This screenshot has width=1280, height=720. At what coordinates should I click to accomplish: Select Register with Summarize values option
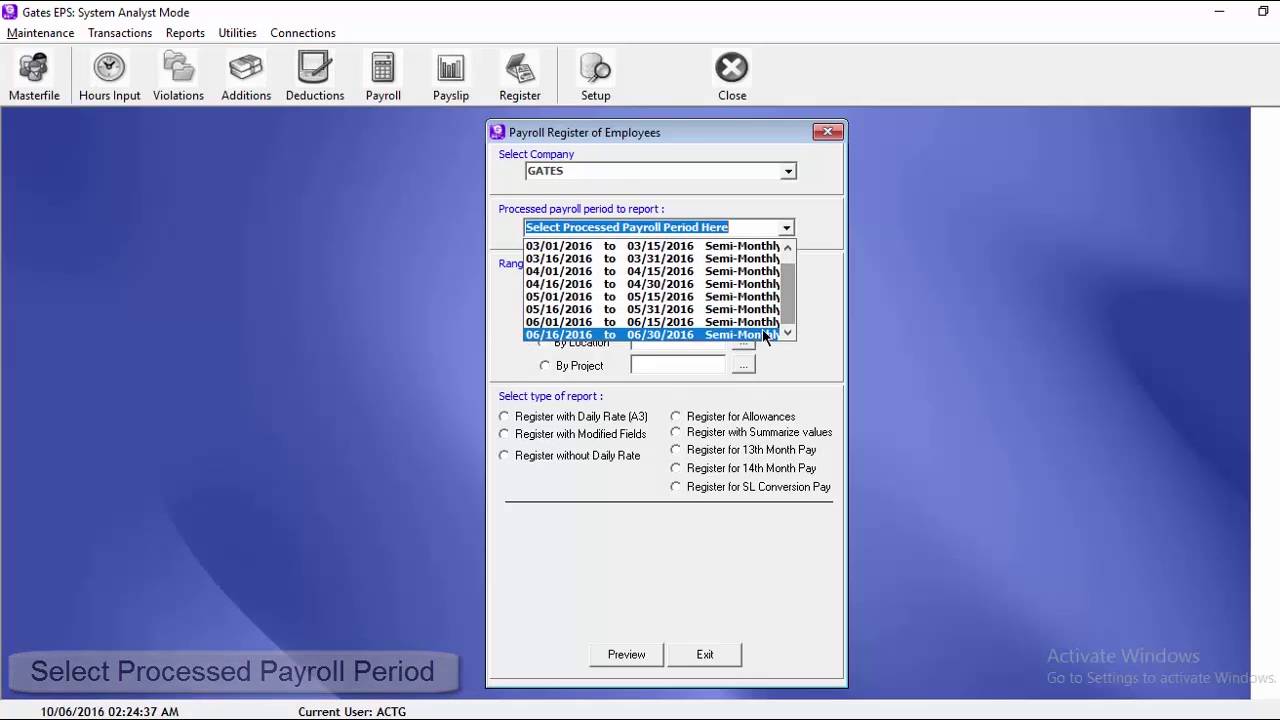(x=676, y=433)
